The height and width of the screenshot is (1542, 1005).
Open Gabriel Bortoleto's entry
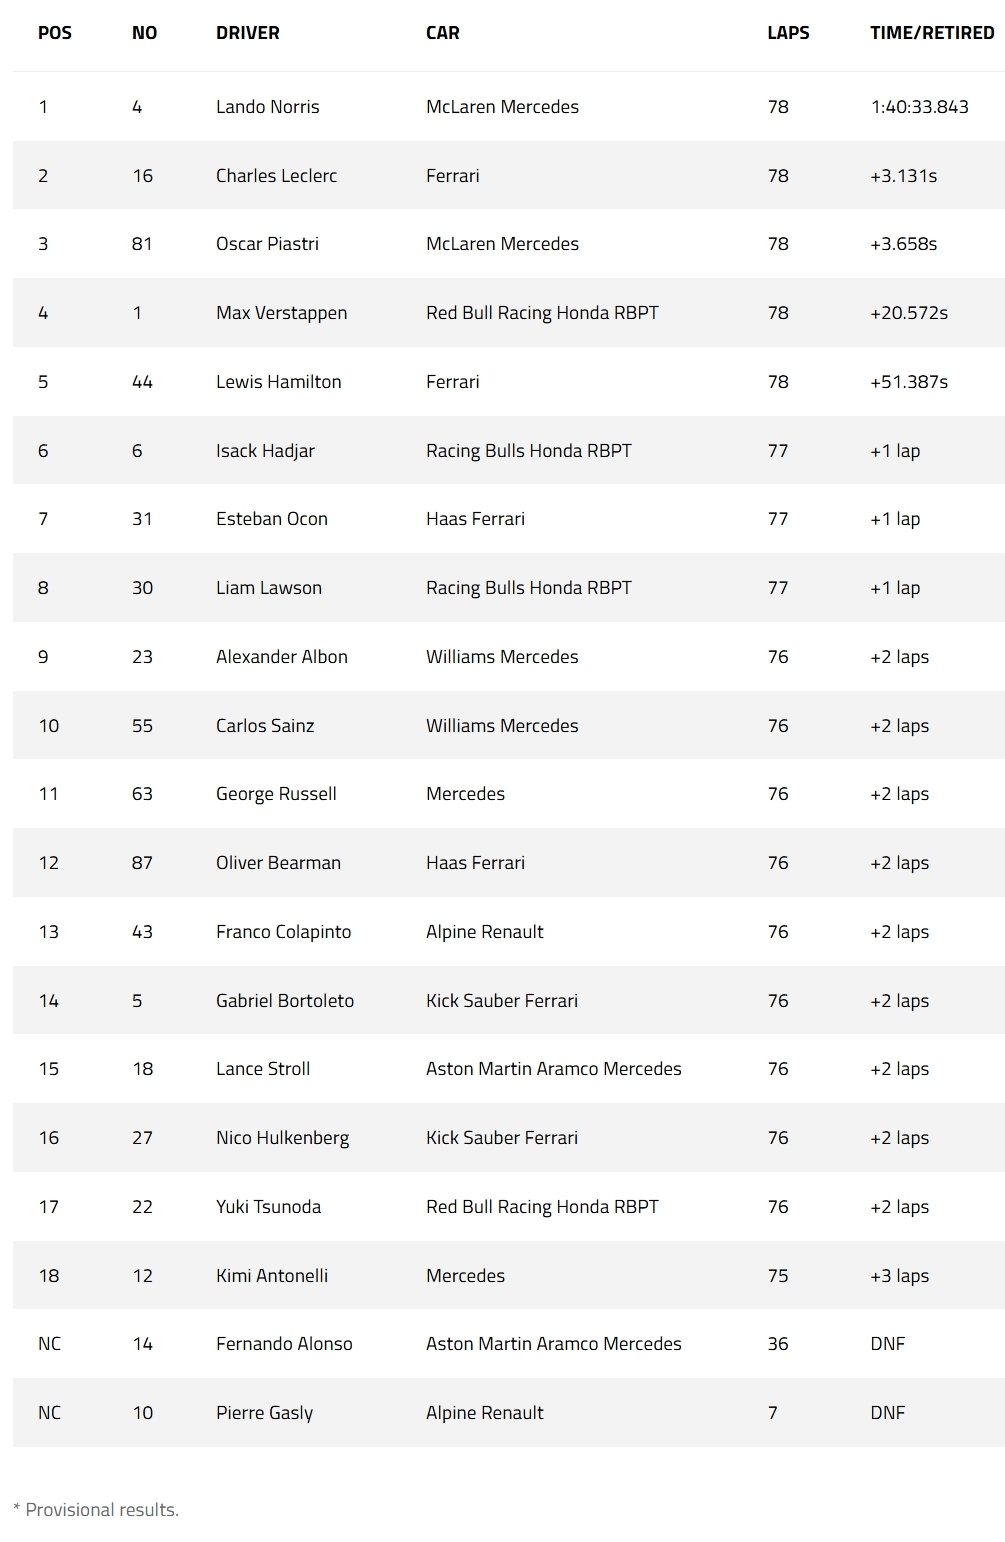(x=284, y=1001)
